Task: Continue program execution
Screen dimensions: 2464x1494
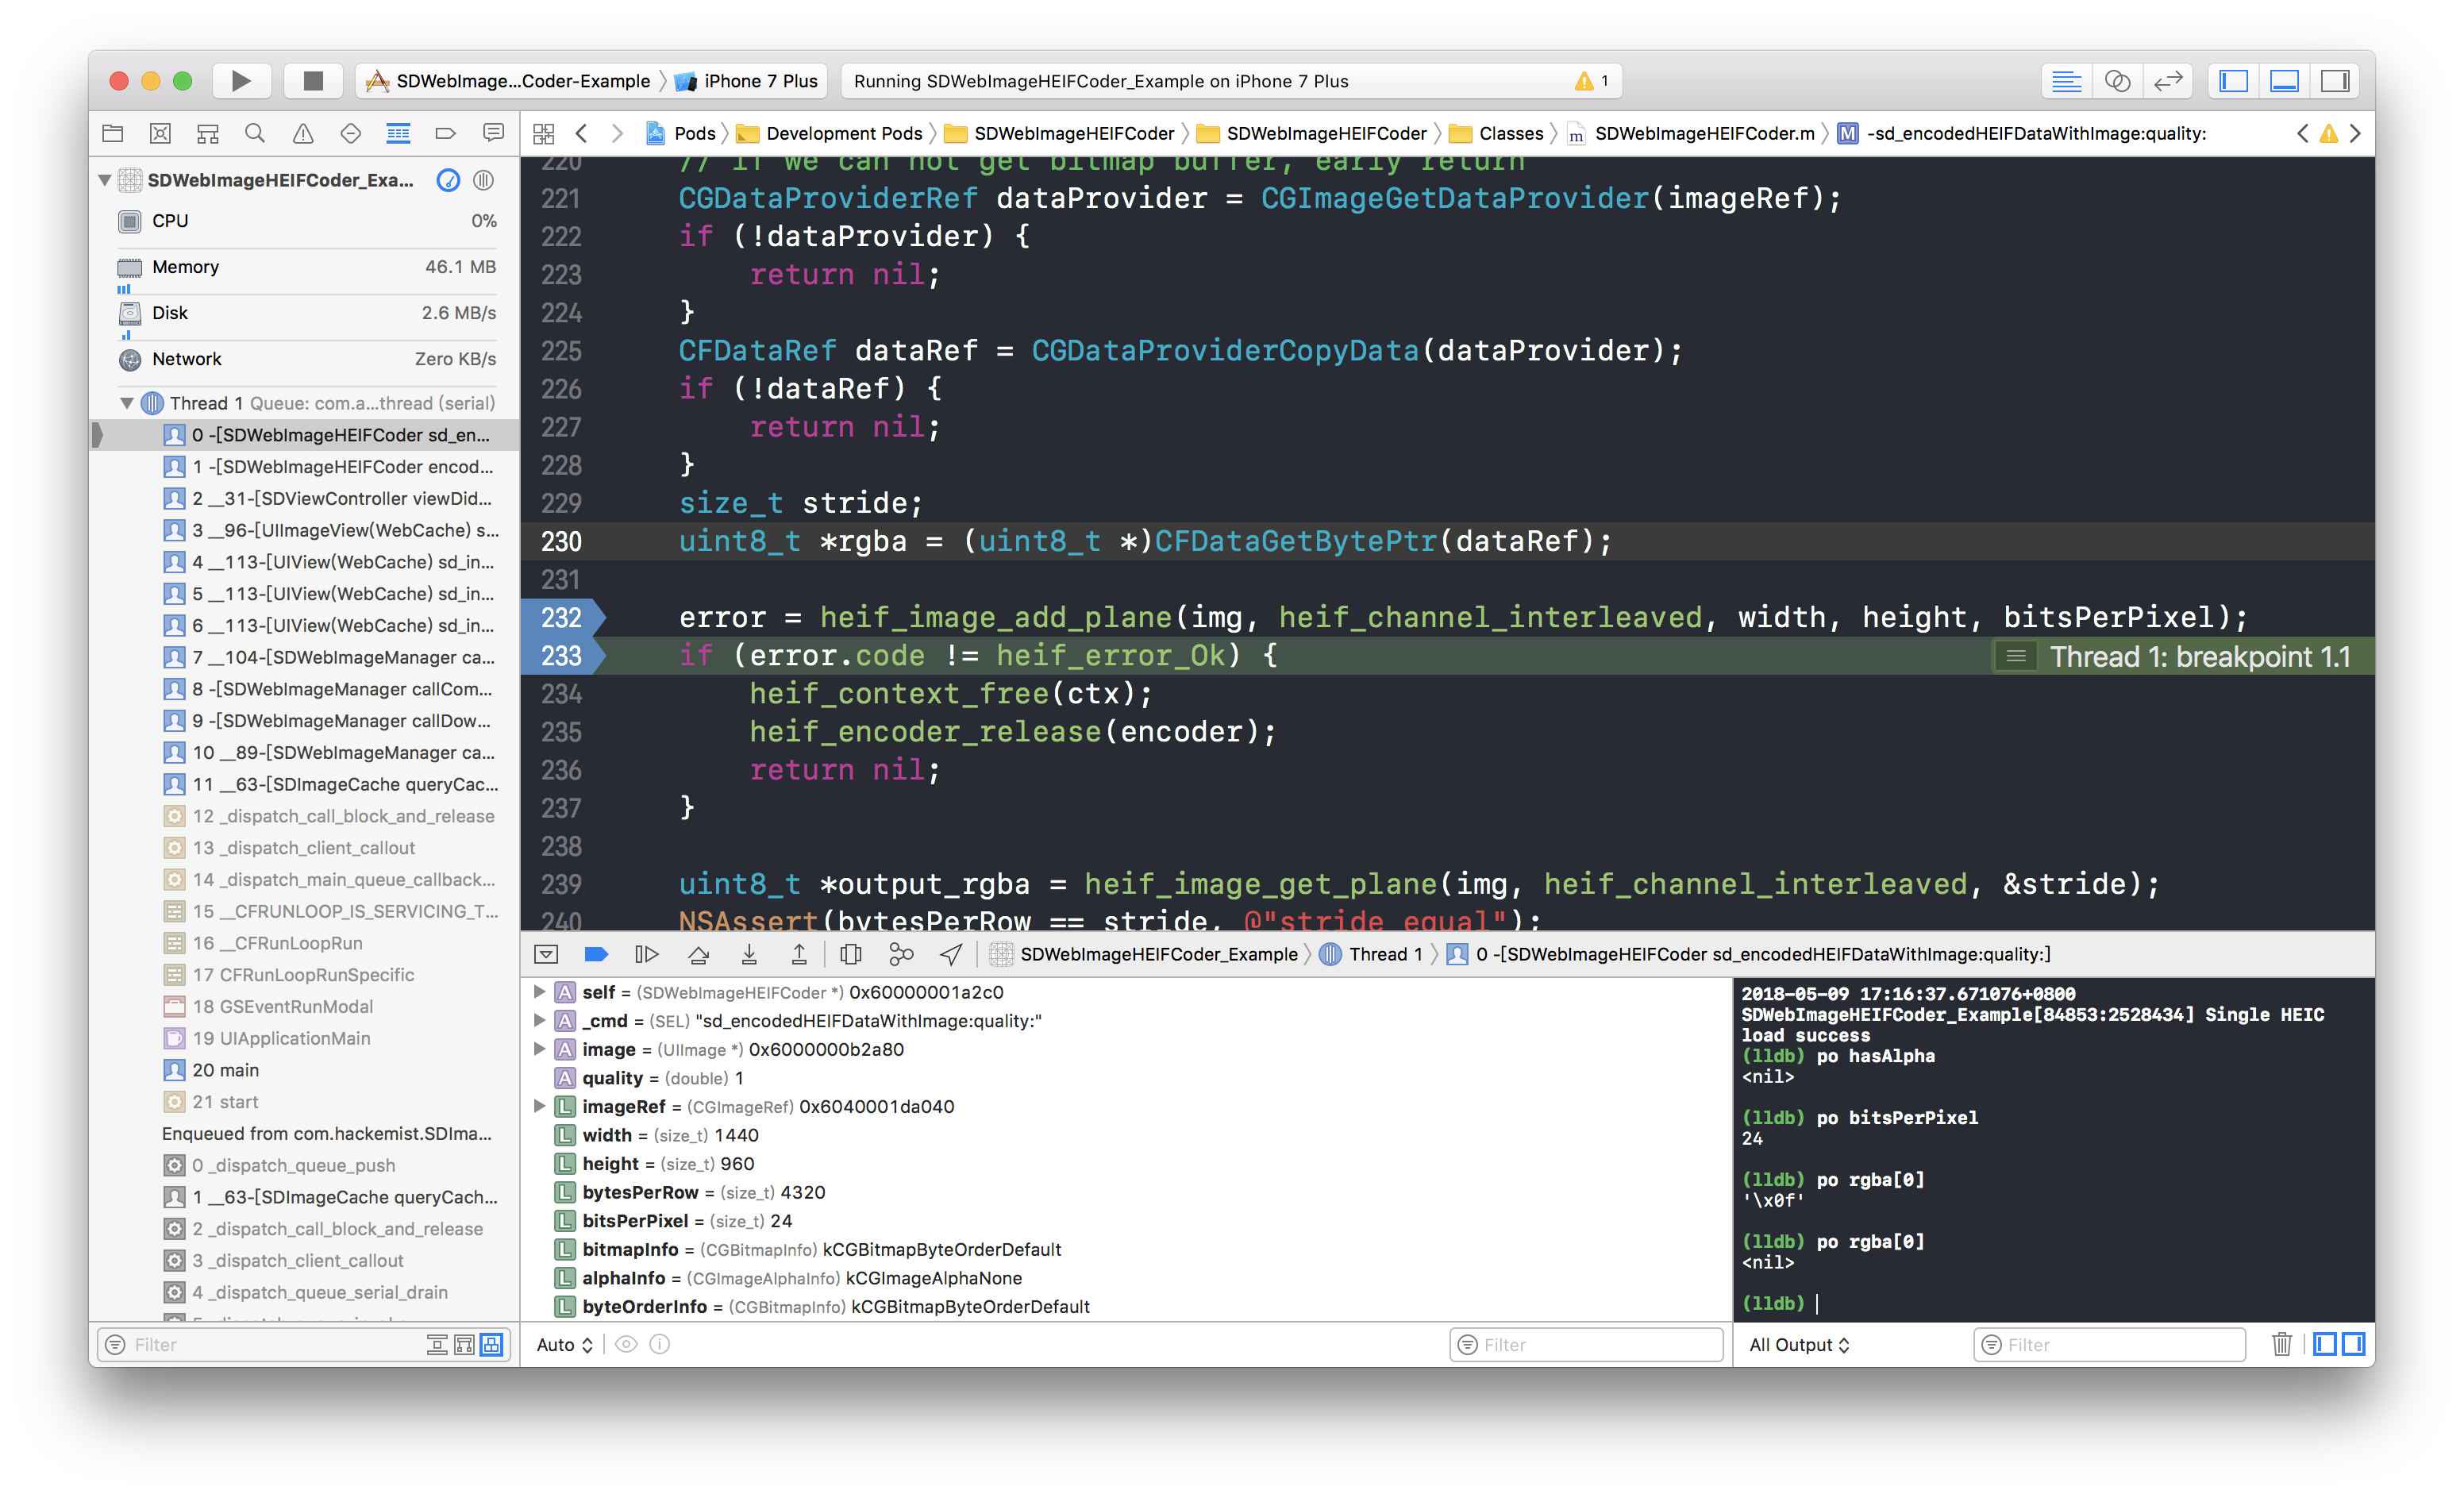Action: coord(647,954)
